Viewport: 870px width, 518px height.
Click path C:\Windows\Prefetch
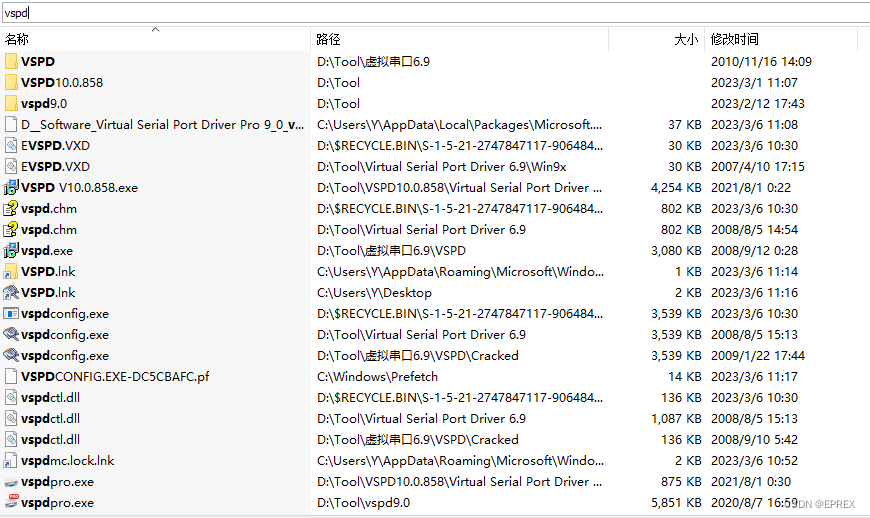[x=377, y=377]
